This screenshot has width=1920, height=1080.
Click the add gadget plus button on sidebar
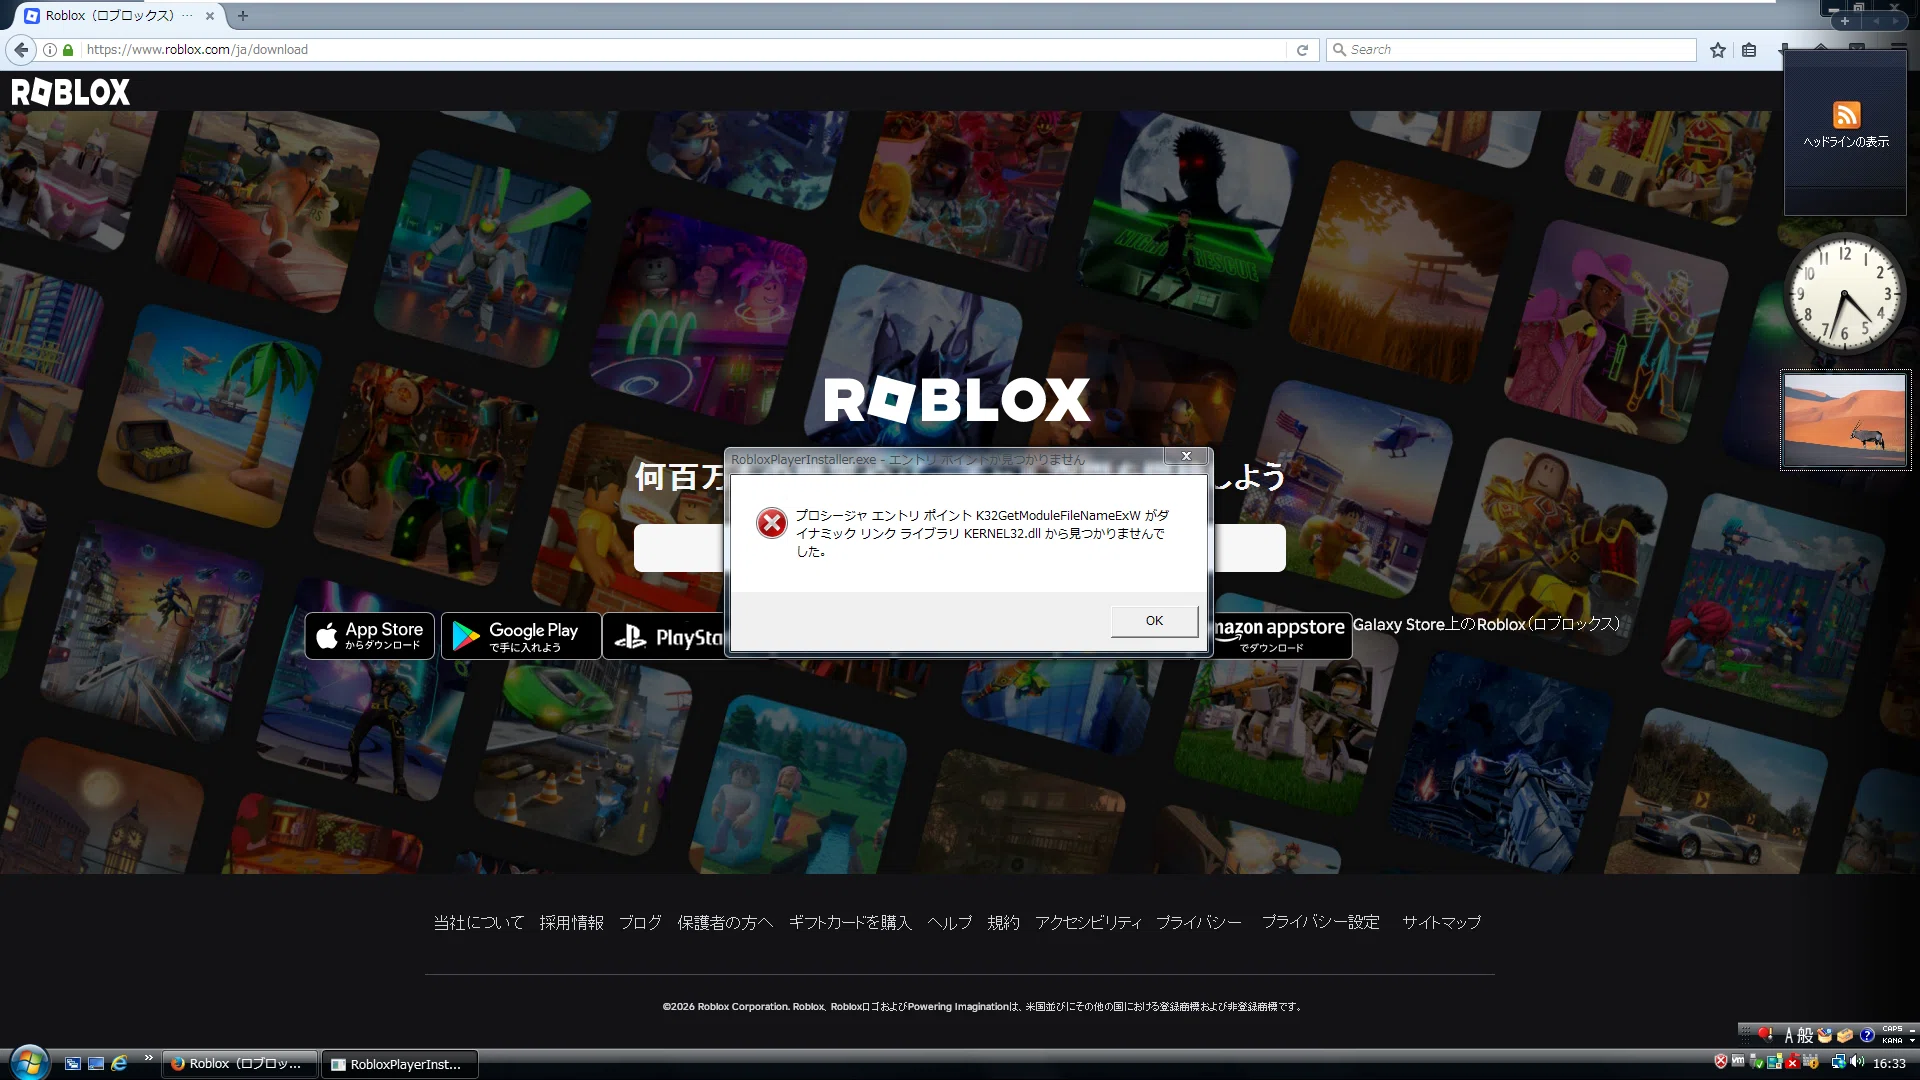coord(1845,21)
